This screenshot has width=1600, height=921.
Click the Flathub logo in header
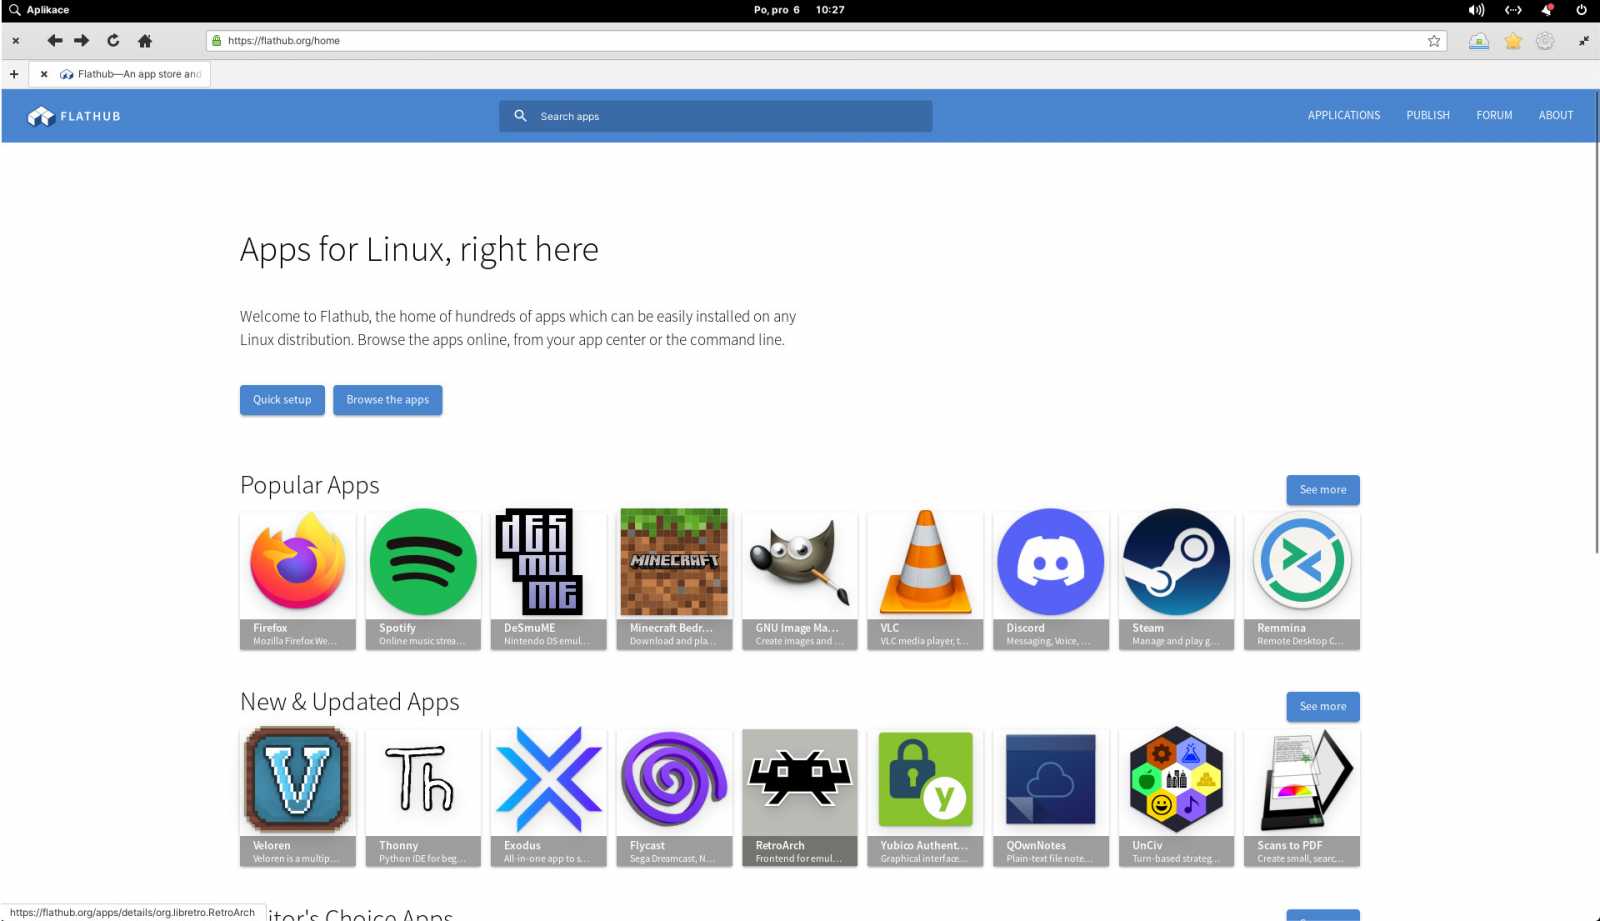click(74, 116)
